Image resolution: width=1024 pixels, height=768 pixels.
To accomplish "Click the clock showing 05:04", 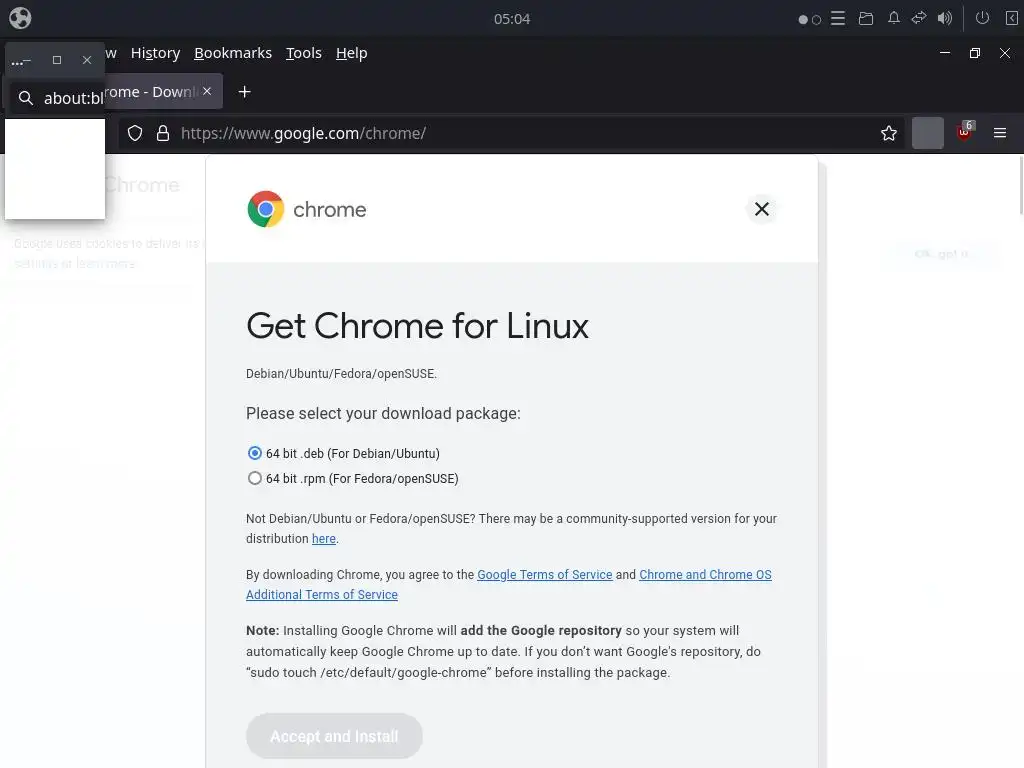I will 512,19.
